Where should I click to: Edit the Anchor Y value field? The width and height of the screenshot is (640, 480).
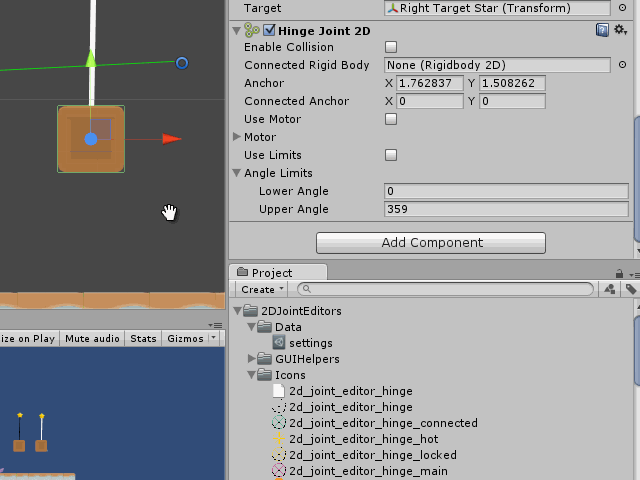coord(512,83)
